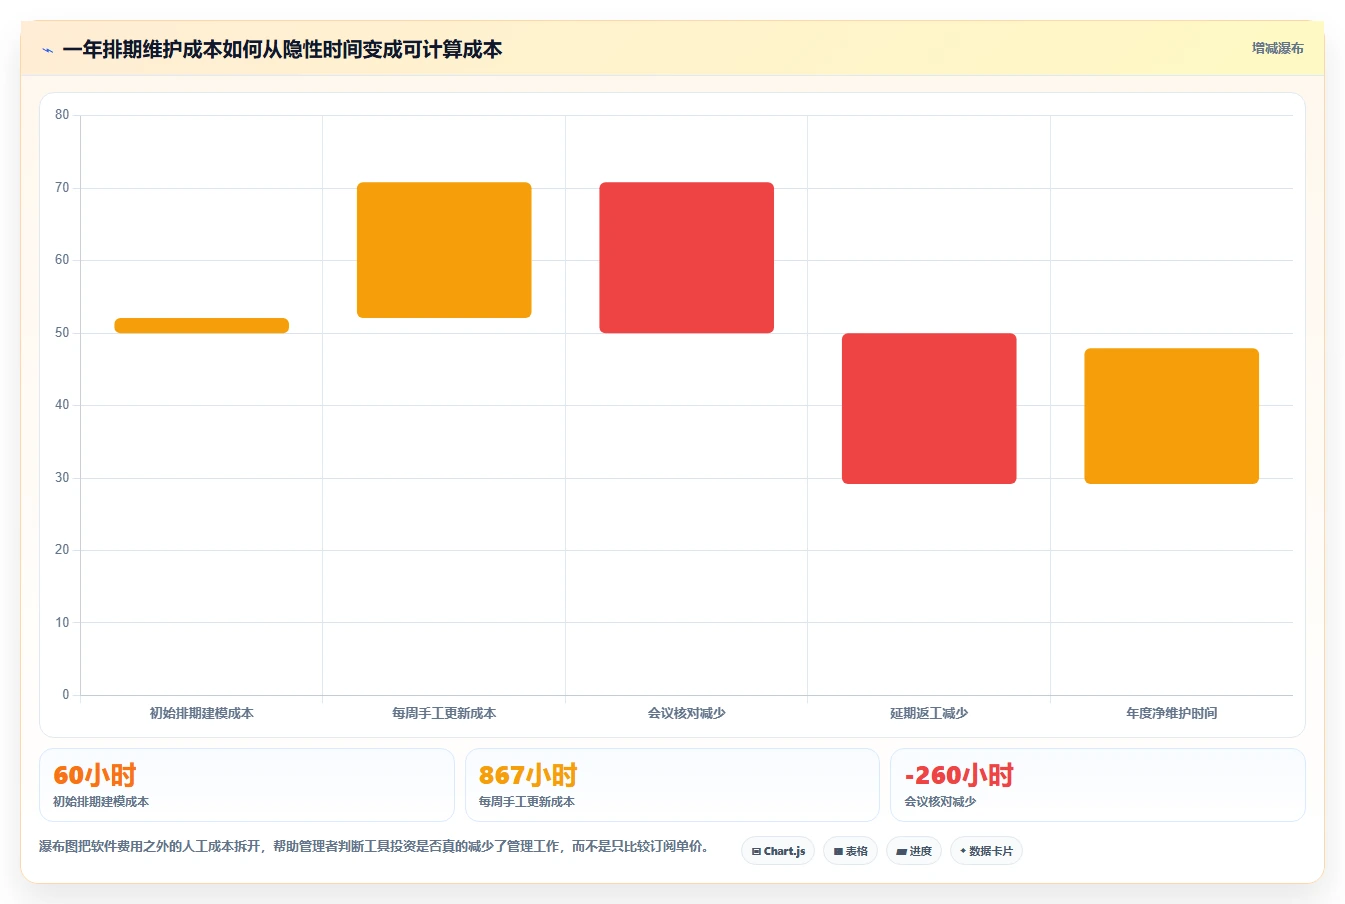
Task: Select the 数据卡片 chip
Action: (986, 851)
